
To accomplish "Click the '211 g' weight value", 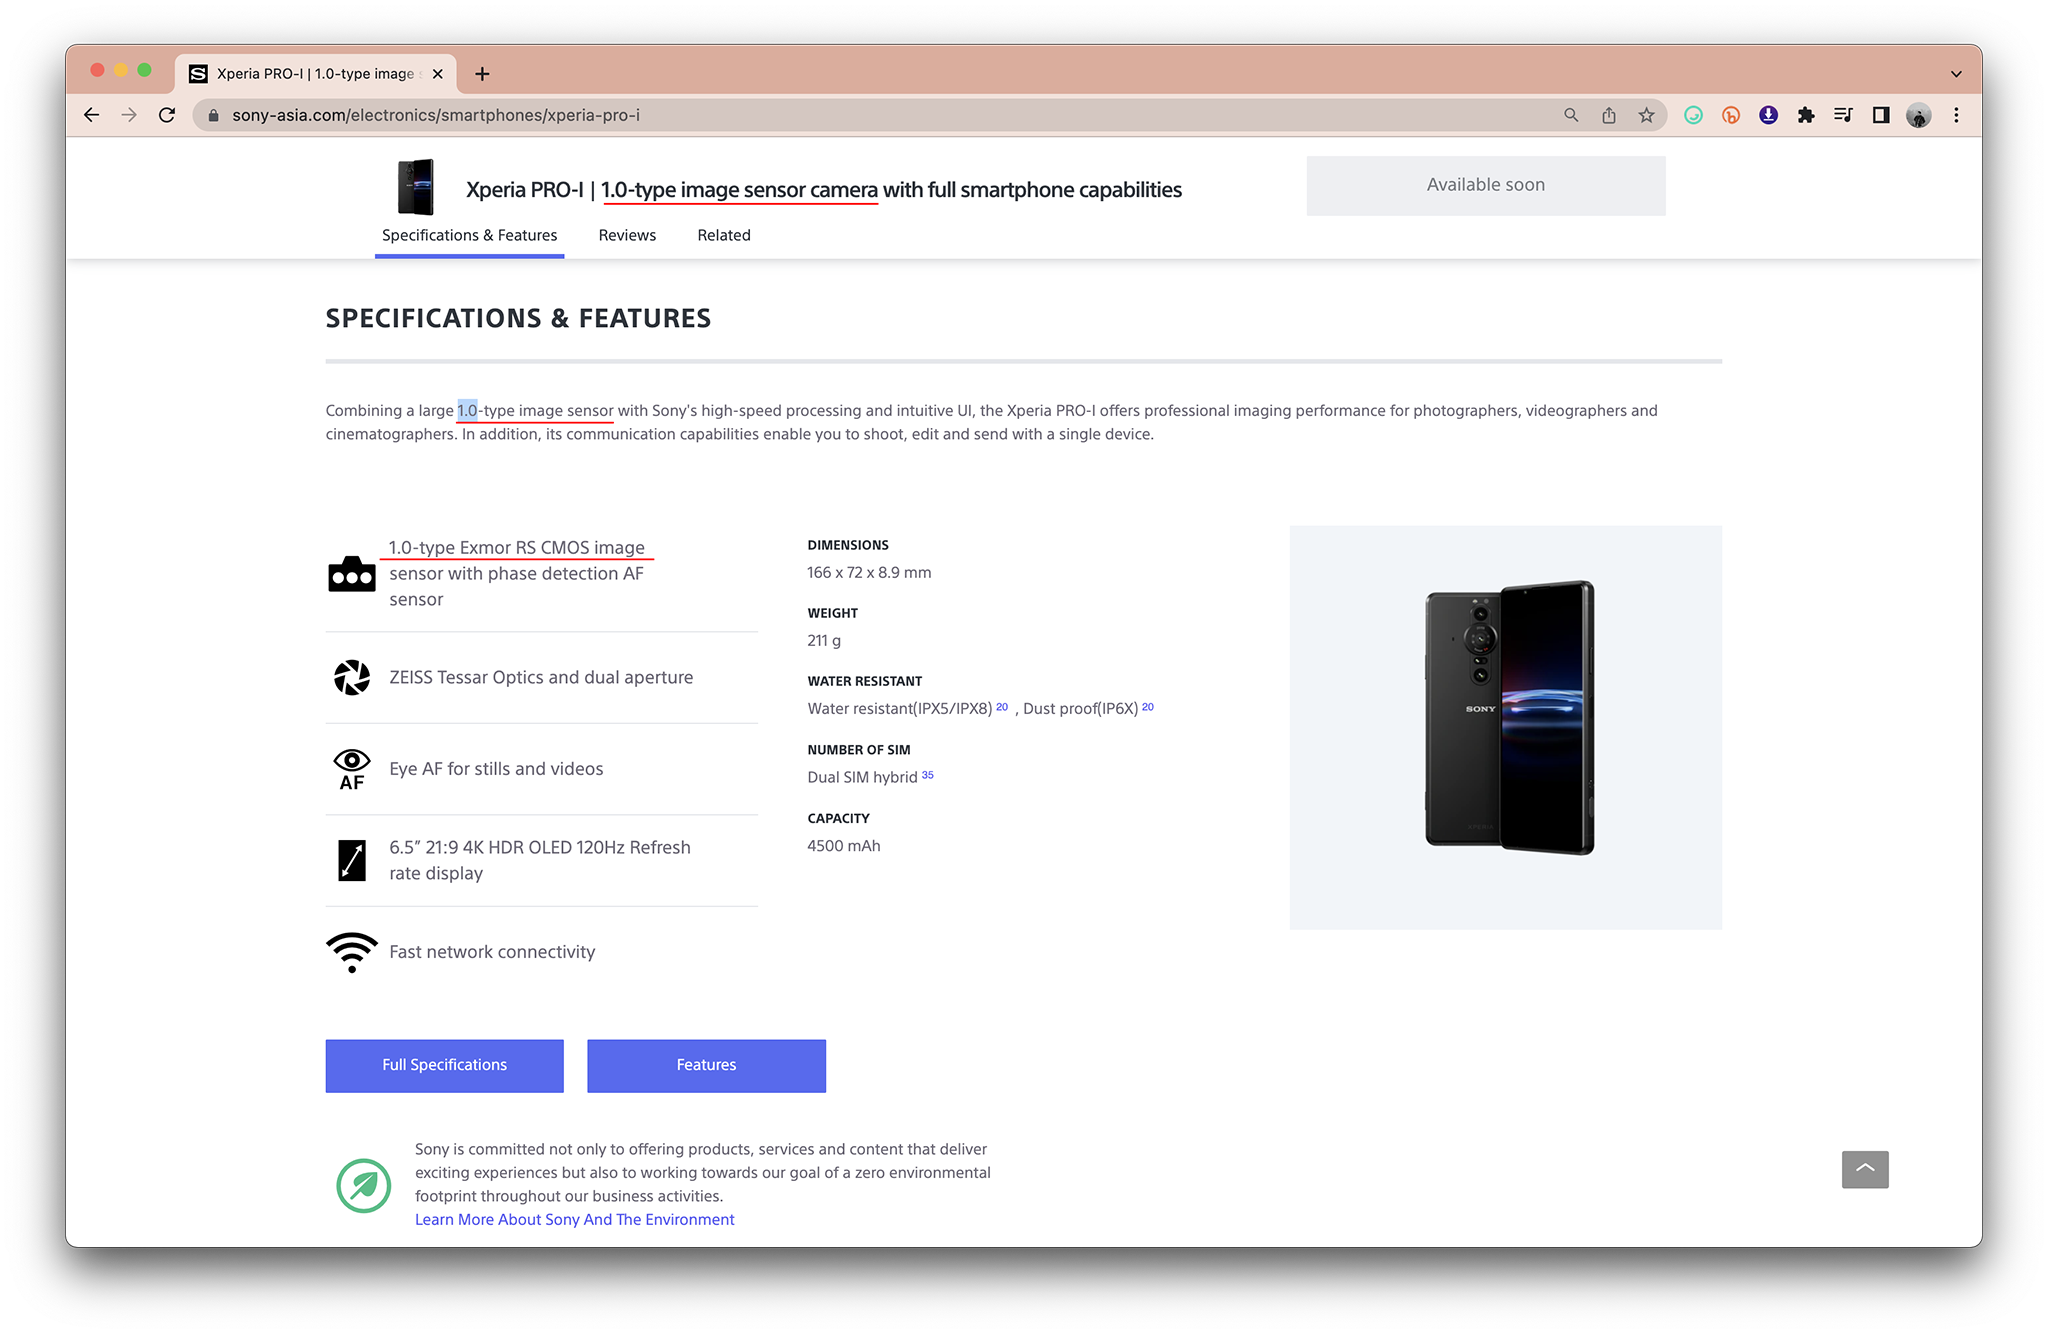I will pos(824,641).
